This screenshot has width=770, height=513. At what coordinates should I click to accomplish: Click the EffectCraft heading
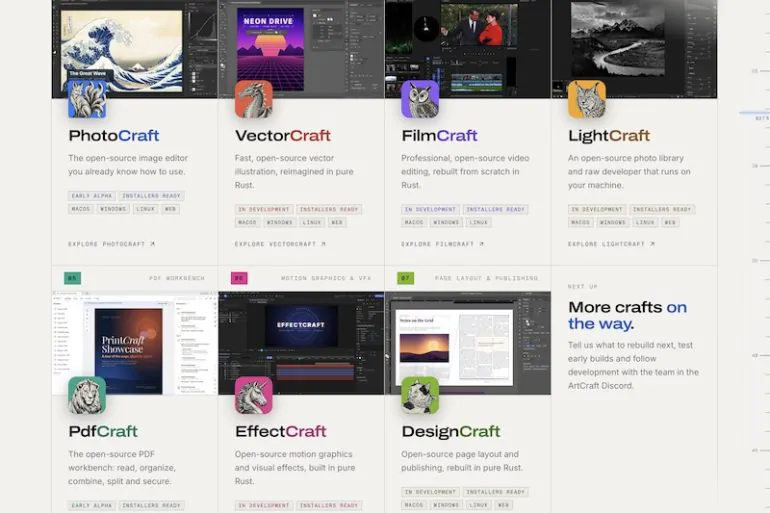pos(280,432)
